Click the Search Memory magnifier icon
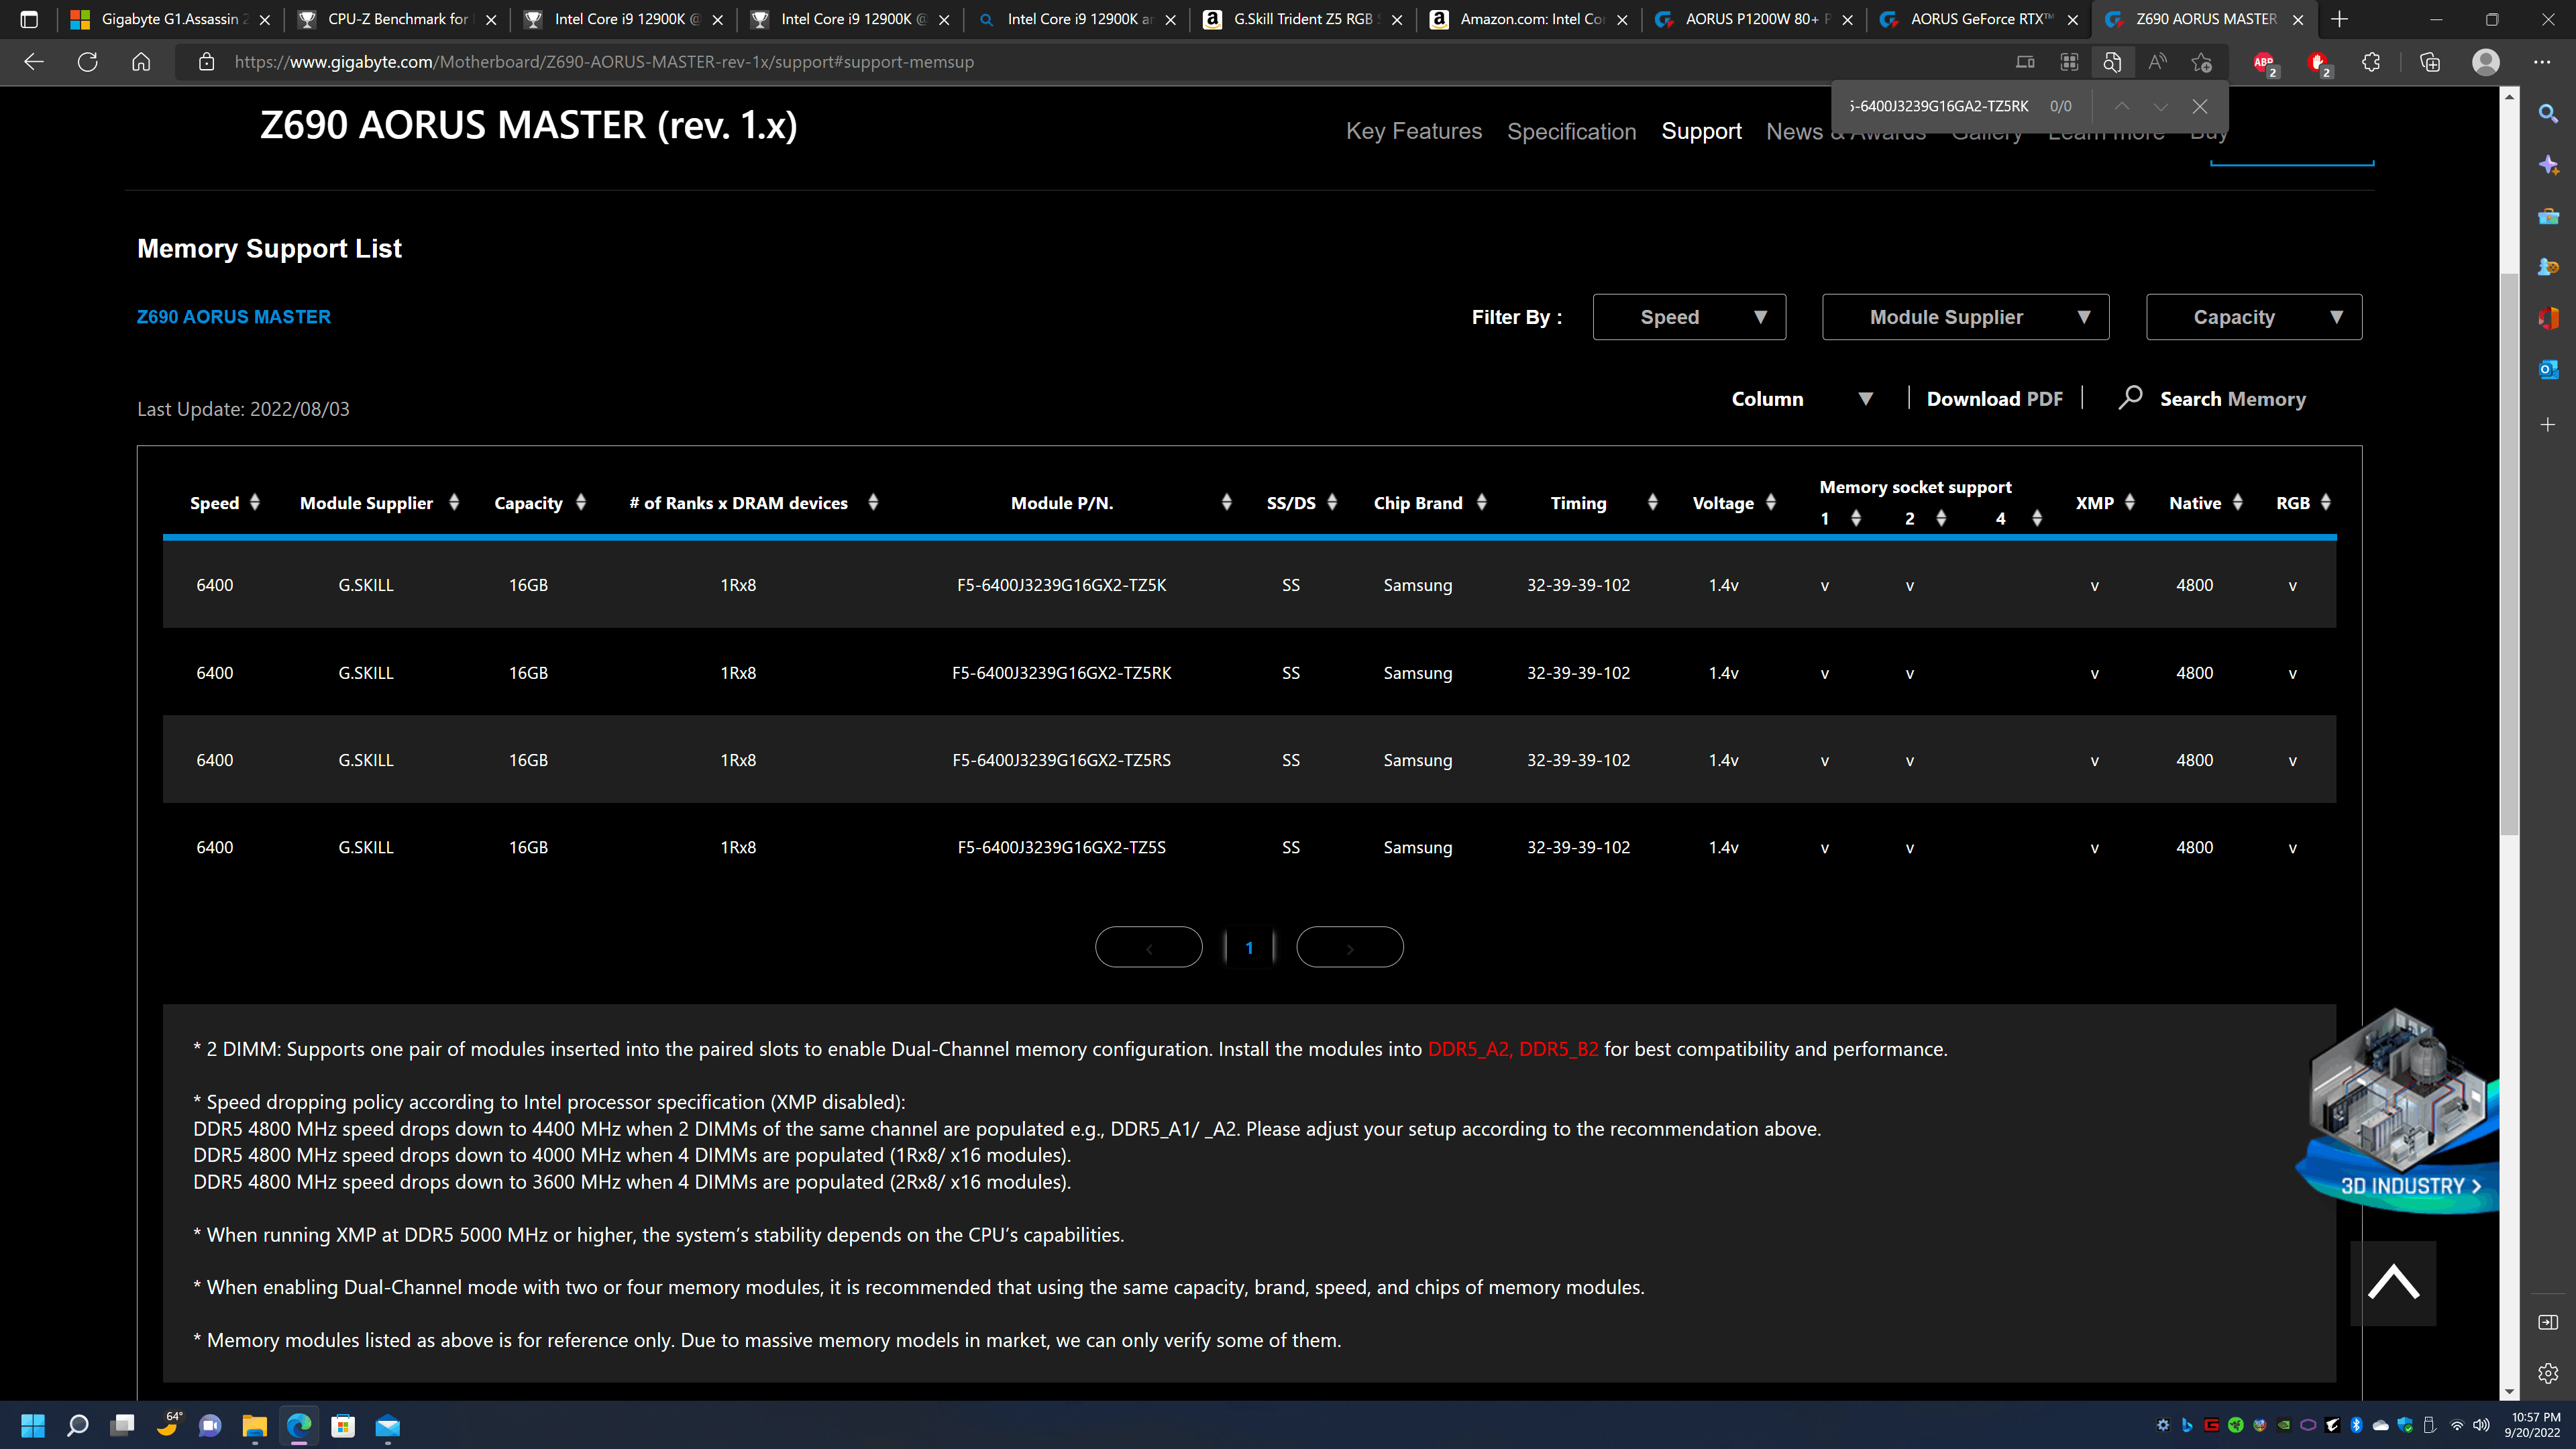2576x1449 pixels. pos(2130,398)
